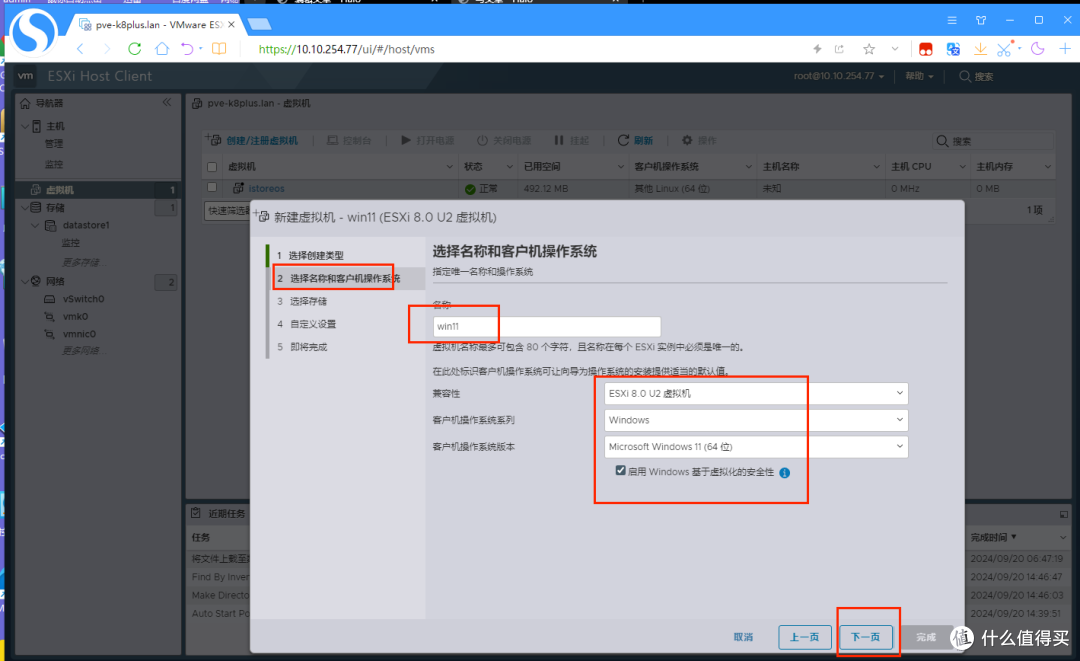
Task: Open browser star favorites dropdown arrow
Action: [x=895, y=49]
